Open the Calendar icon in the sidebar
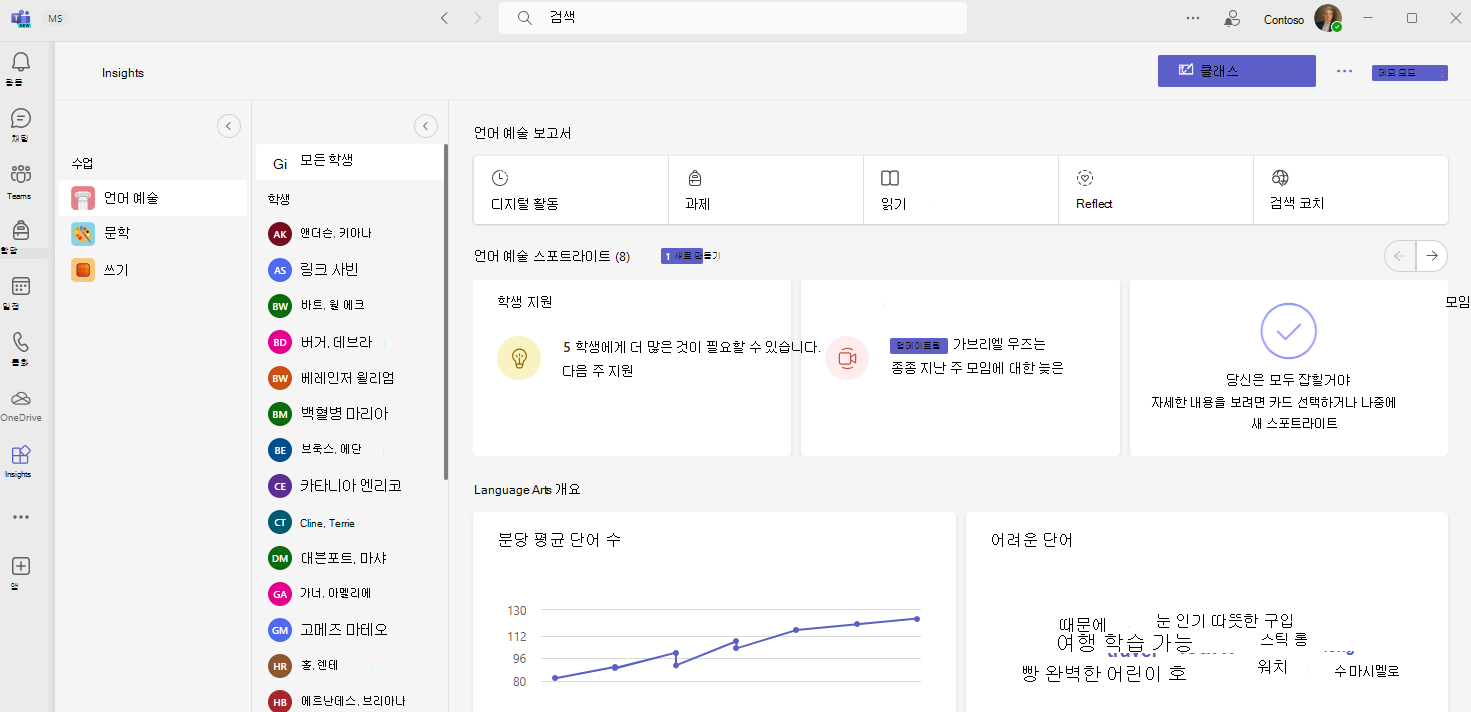This screenshot has height=712, width=1471. click(x=20, y=286)
